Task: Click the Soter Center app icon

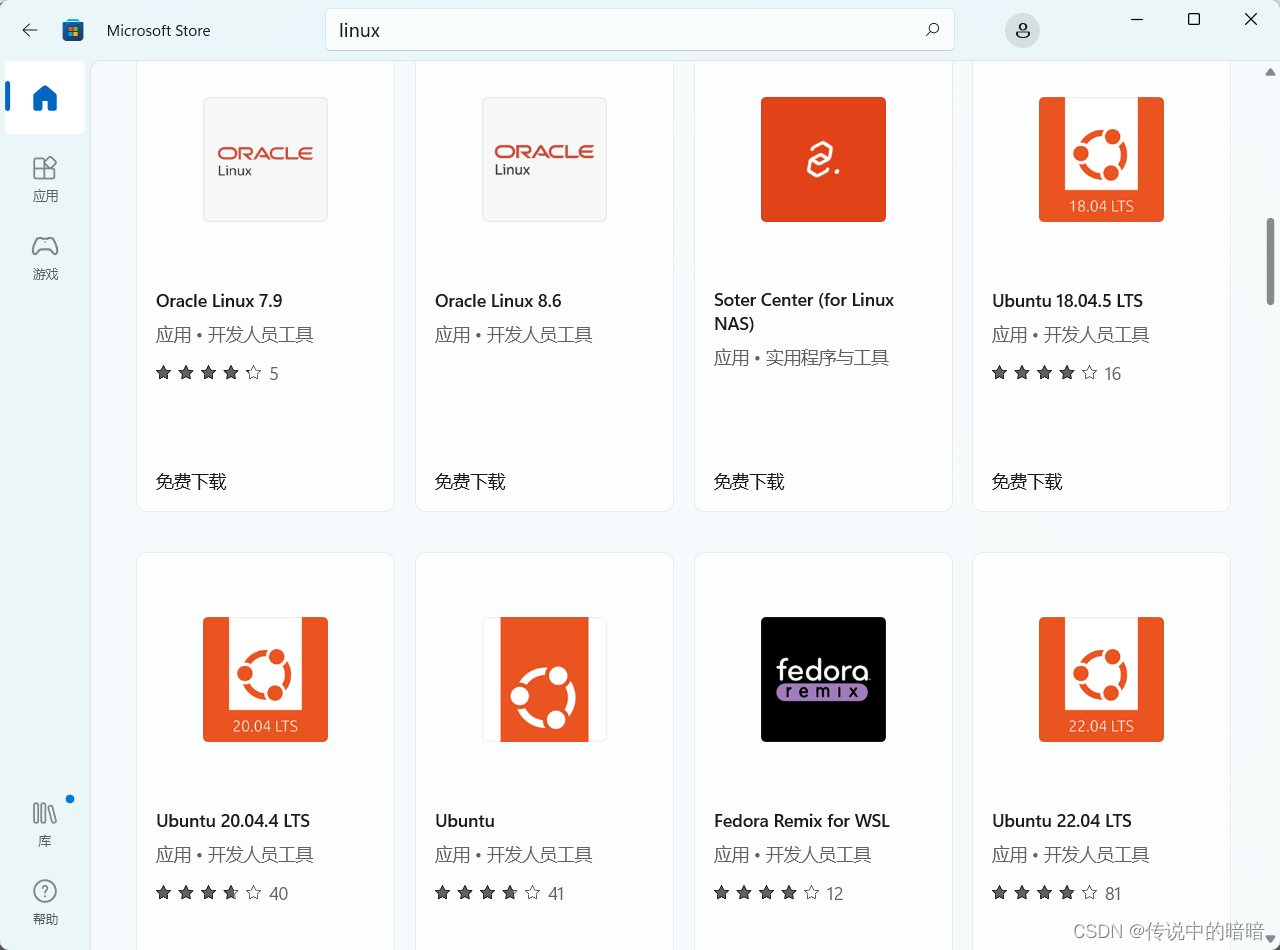Action: (x=823, y=159)
